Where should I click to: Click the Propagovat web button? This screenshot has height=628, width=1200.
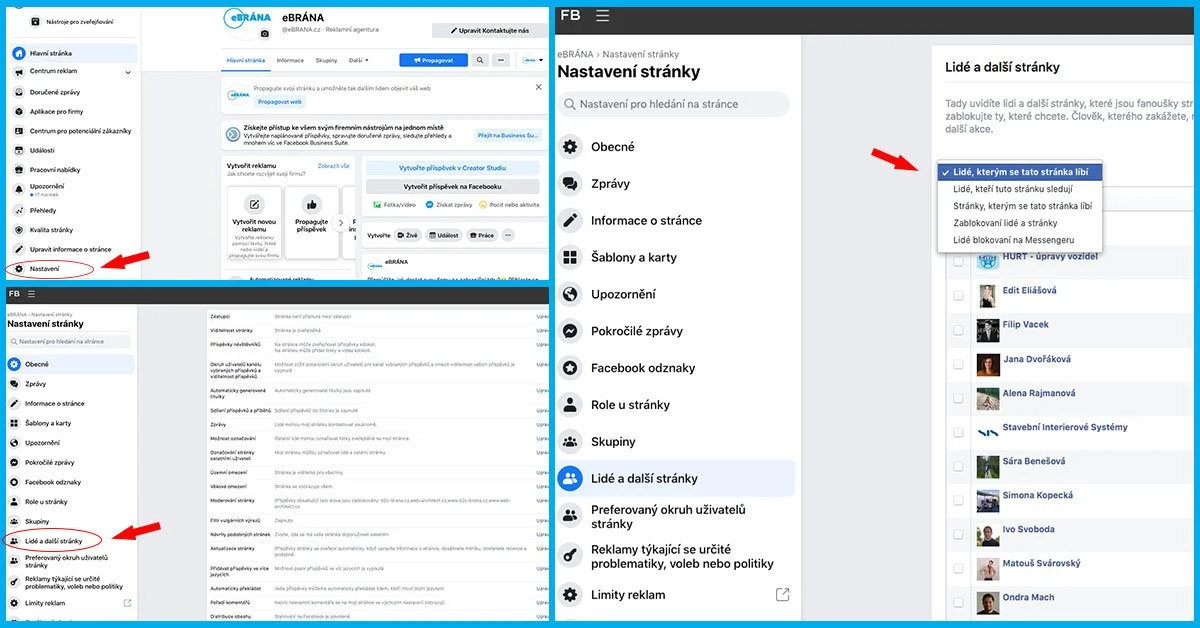(279, 102)
